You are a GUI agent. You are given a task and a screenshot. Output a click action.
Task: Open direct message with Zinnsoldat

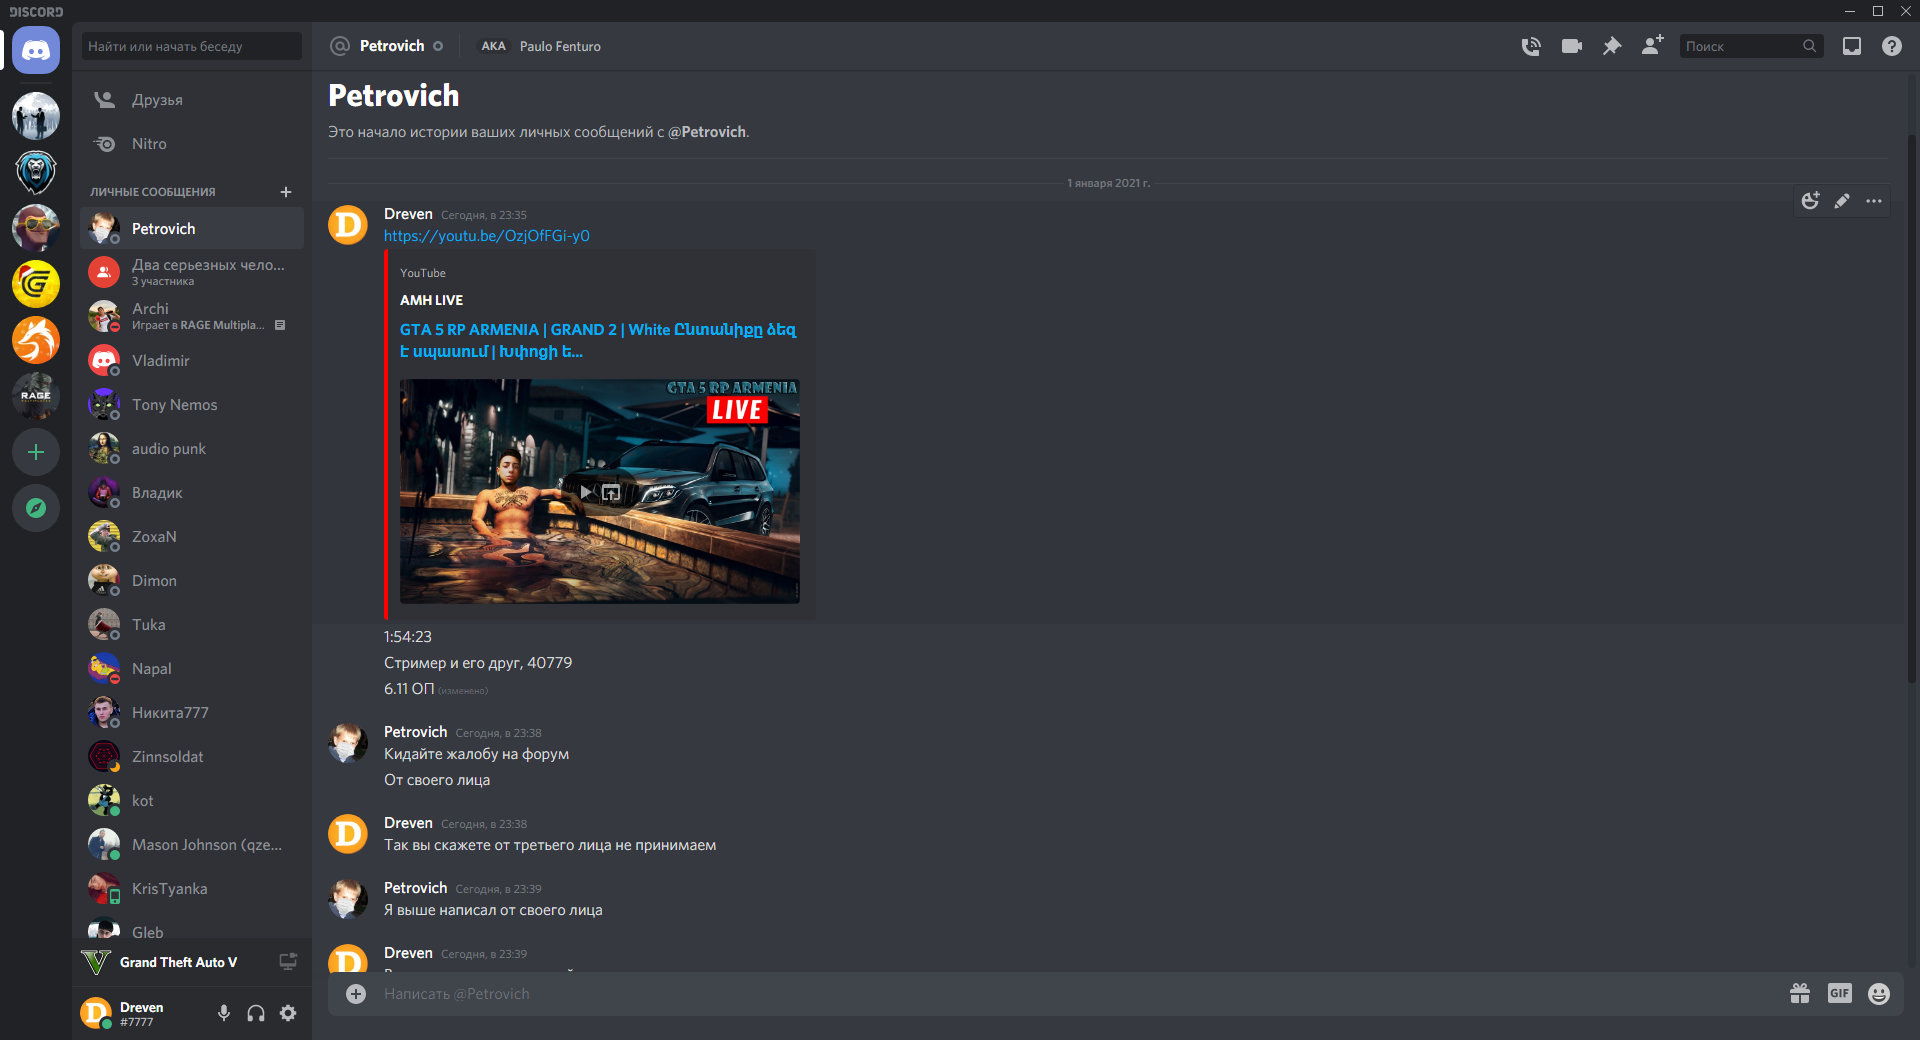(x=192, y=756)
